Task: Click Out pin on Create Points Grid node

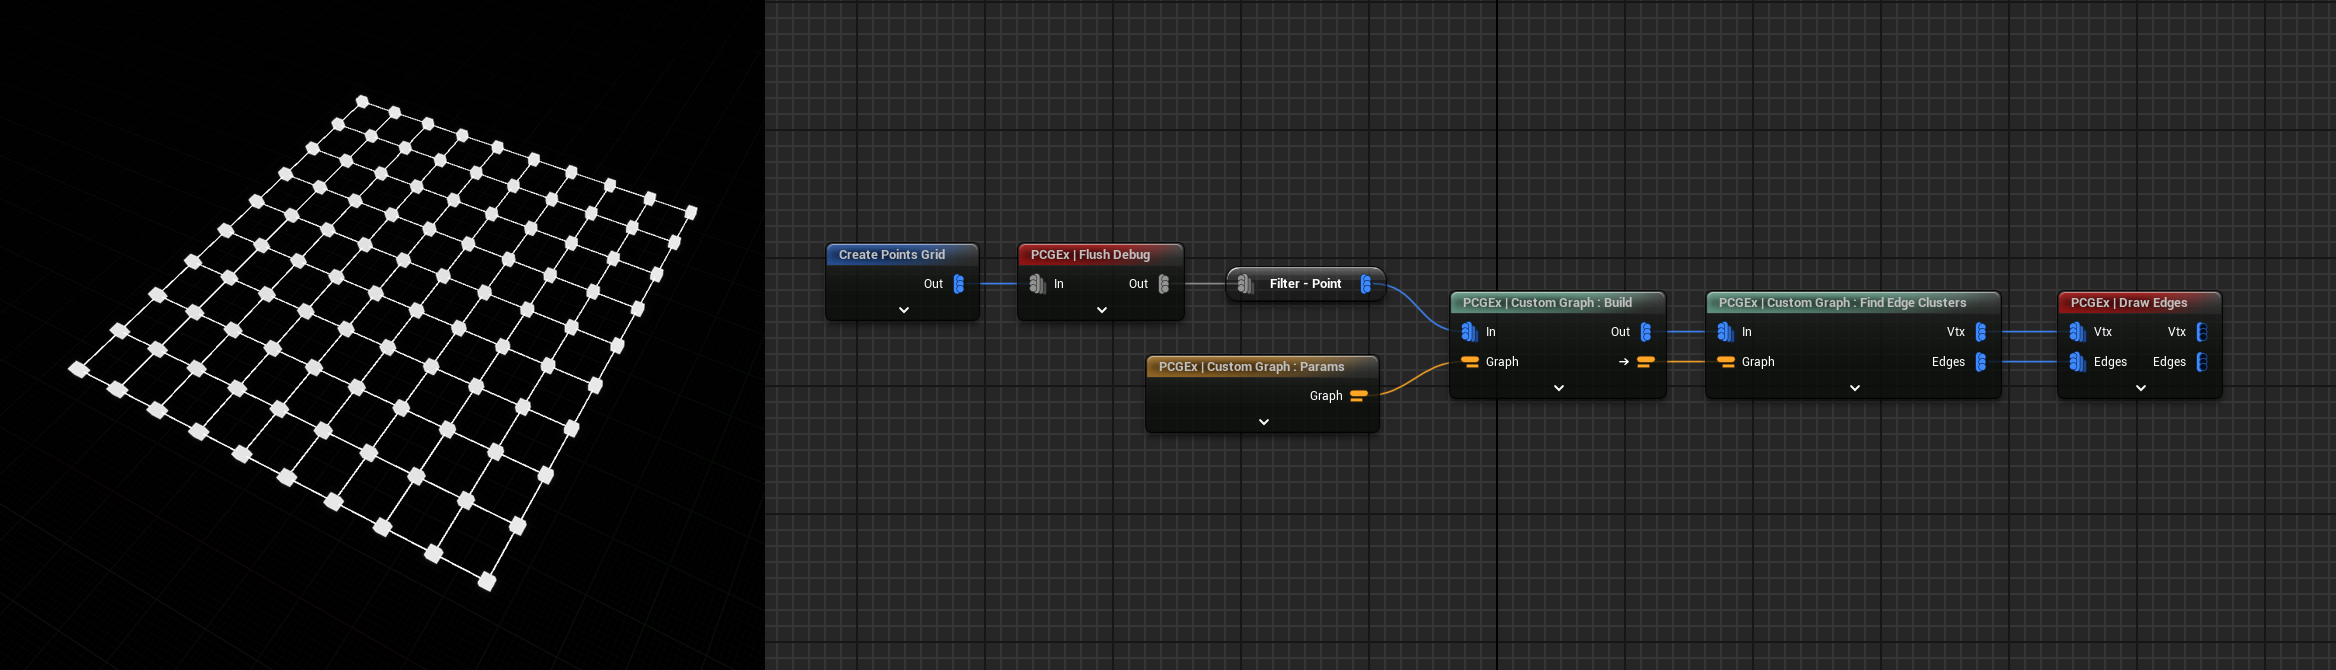Action: [958, 284]
